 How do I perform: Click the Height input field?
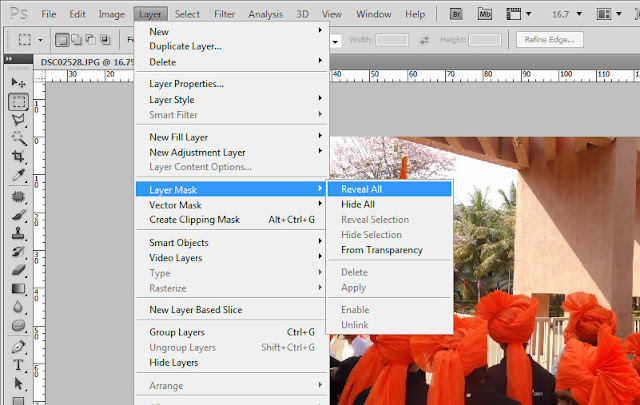click(x=484, y=40)
